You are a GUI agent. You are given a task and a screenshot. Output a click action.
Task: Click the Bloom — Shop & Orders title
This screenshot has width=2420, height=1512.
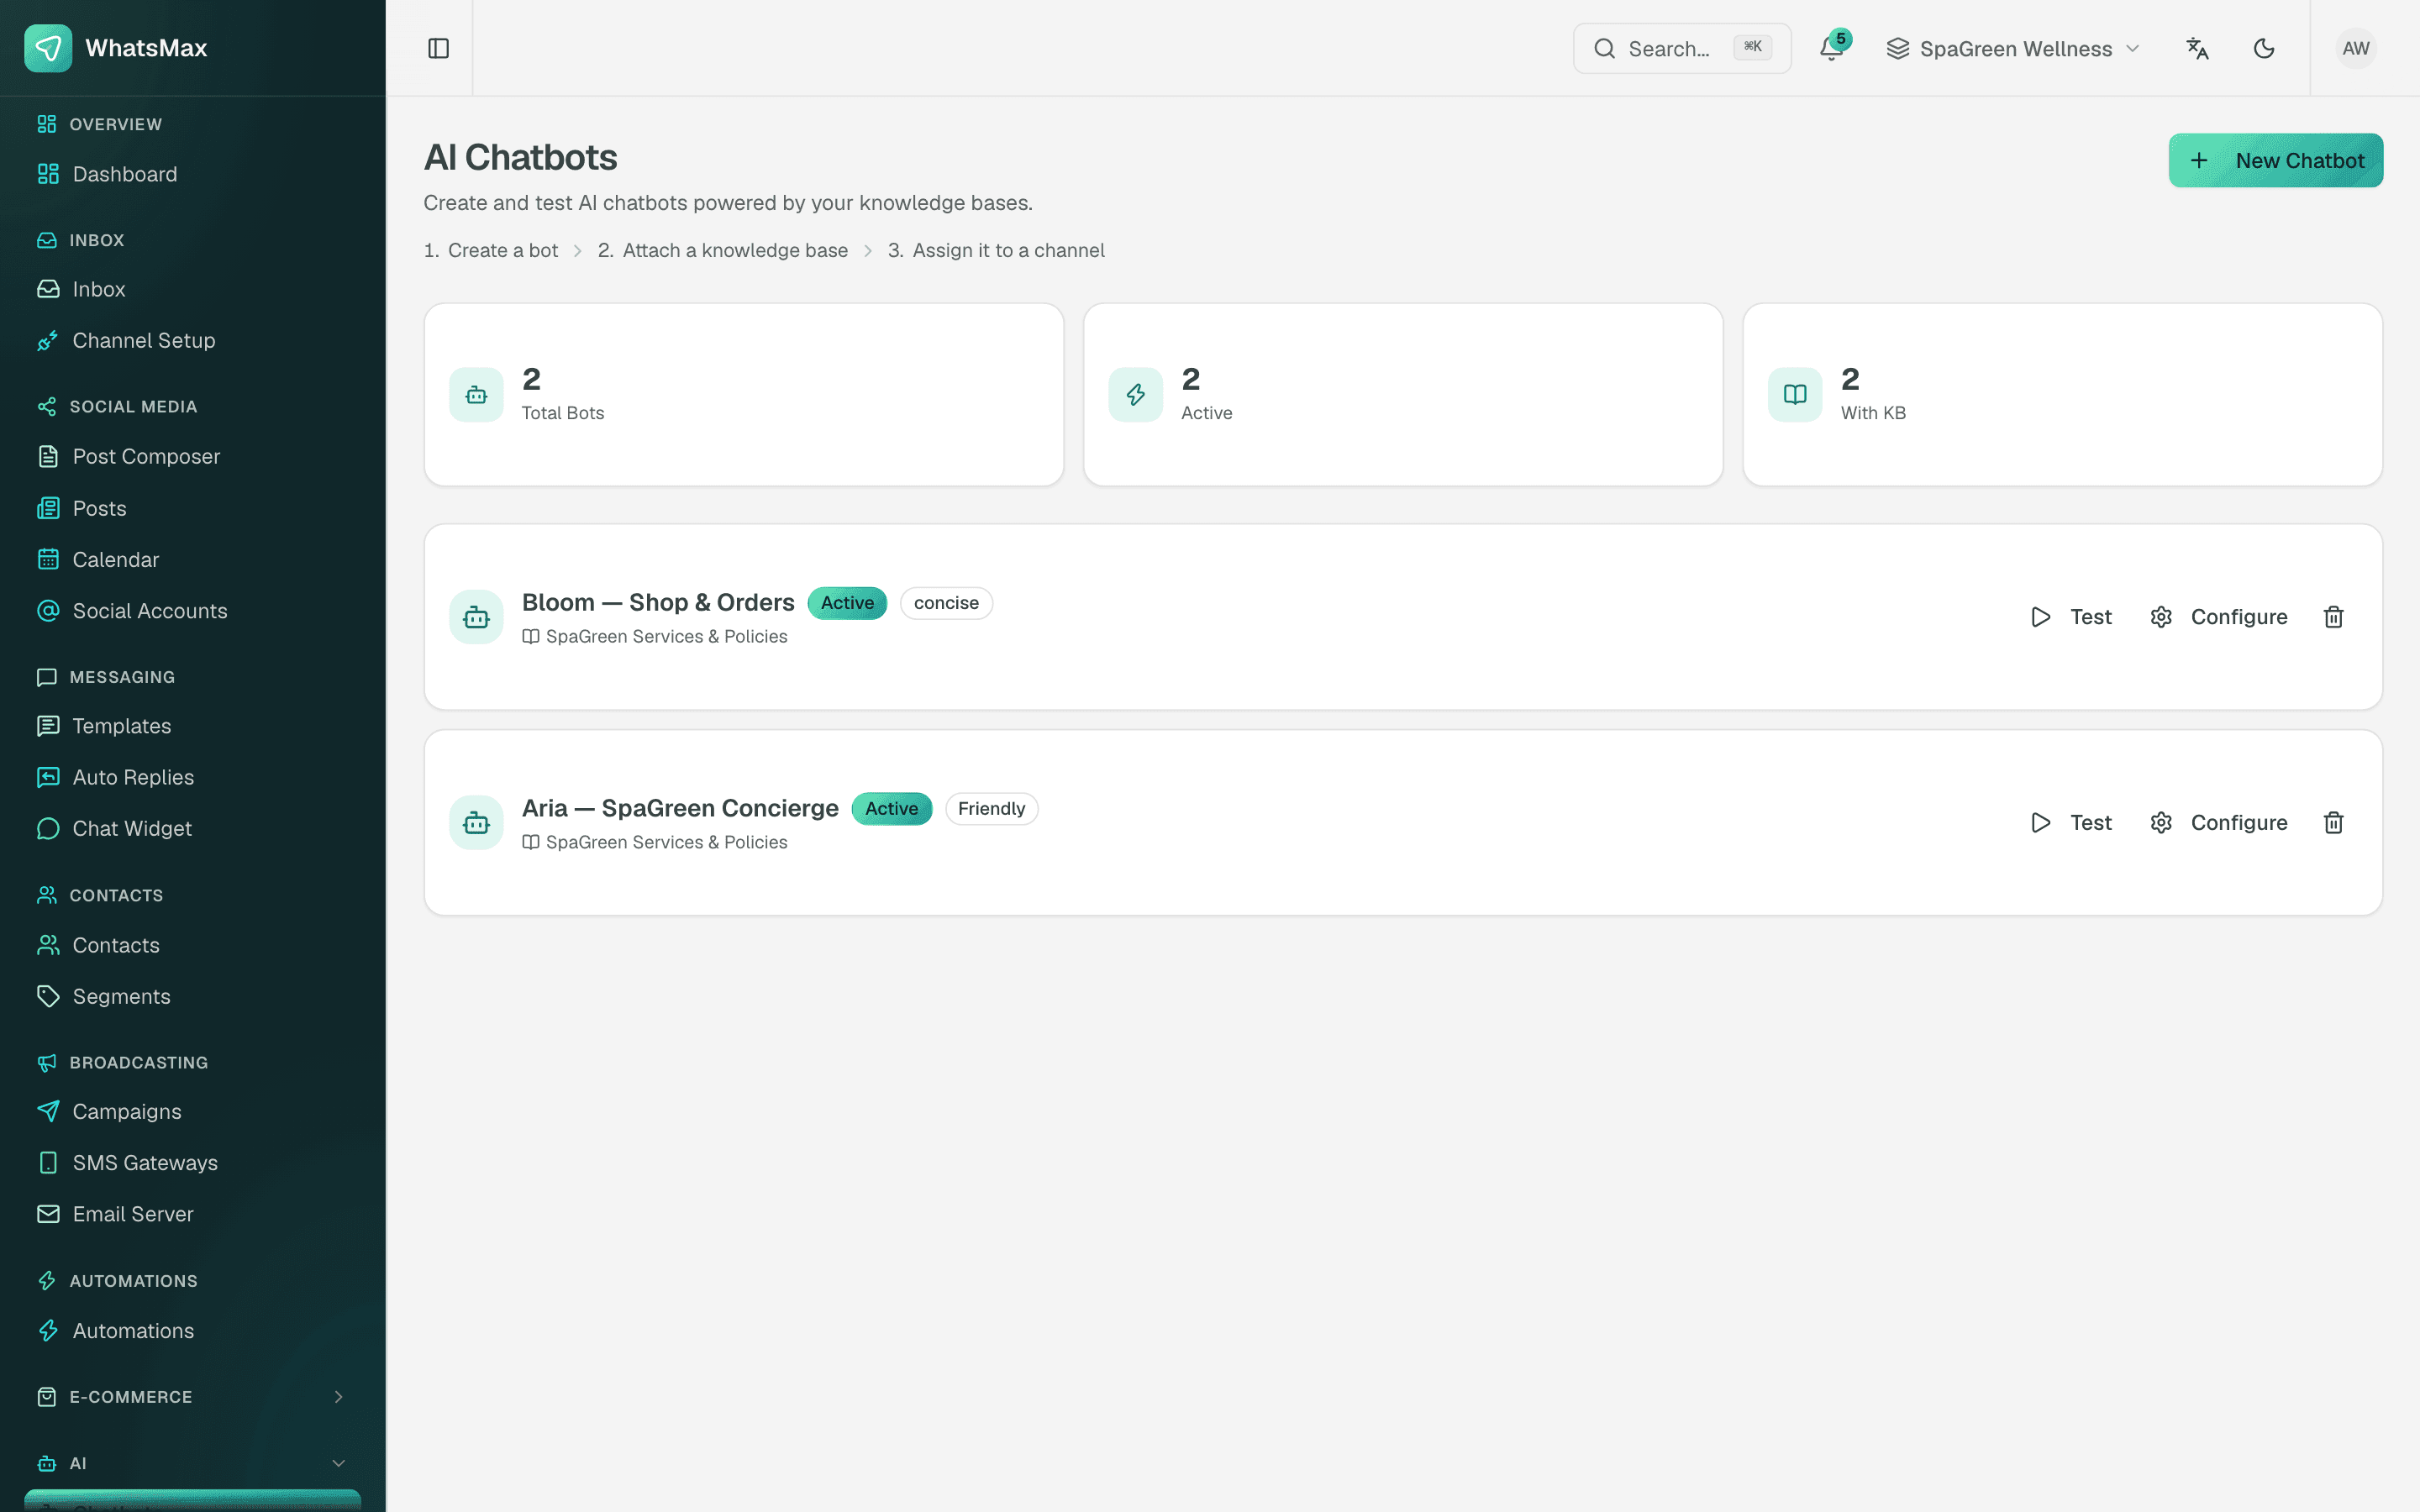(x=658, y=602)
